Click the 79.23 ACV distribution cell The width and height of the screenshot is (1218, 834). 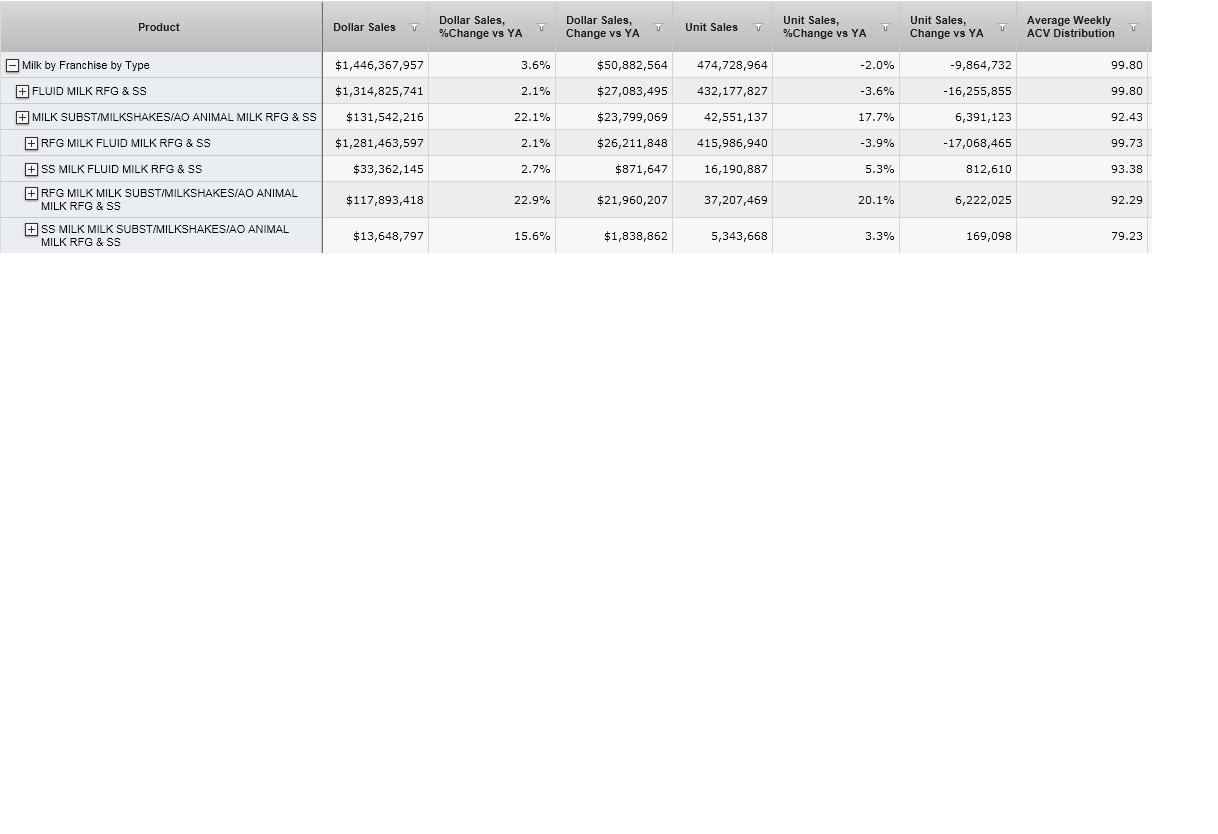tap(1126, 236)
